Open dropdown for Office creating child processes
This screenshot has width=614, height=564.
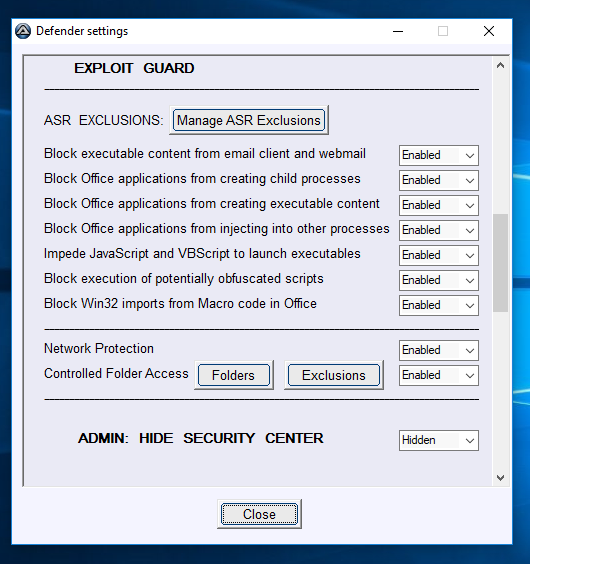pos(439,180)
